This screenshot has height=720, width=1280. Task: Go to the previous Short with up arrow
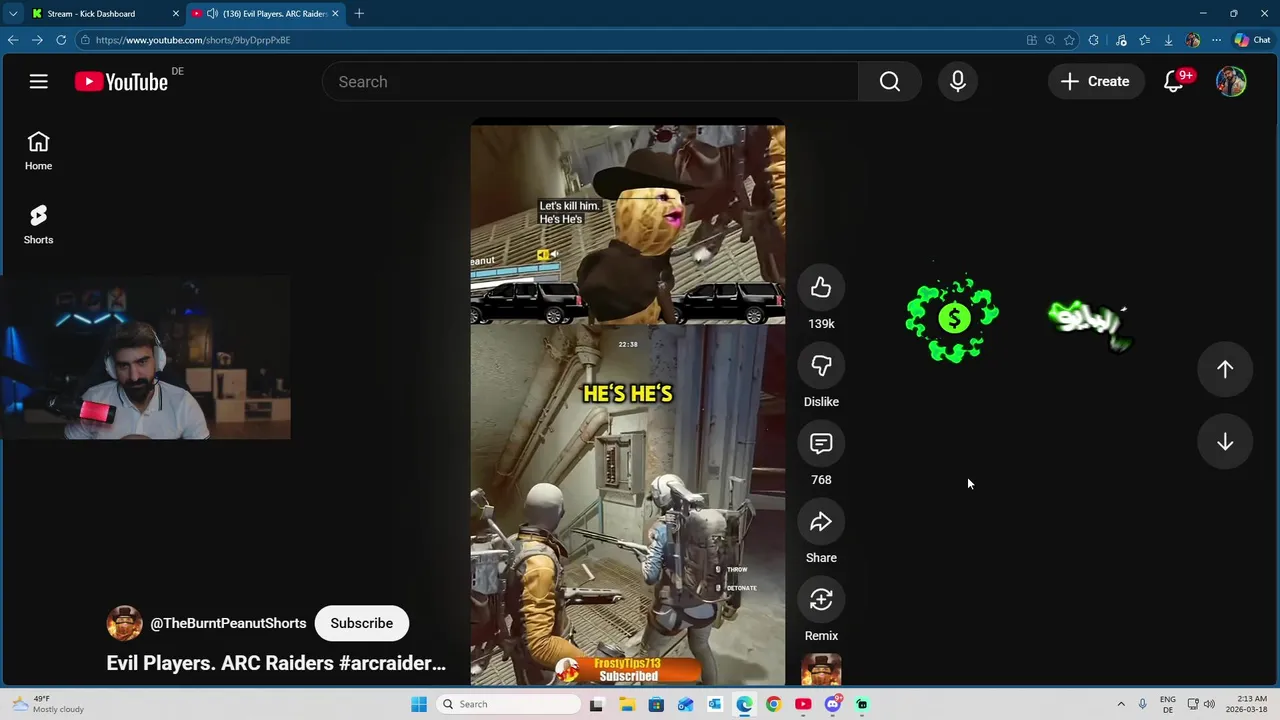[1225, 369]
